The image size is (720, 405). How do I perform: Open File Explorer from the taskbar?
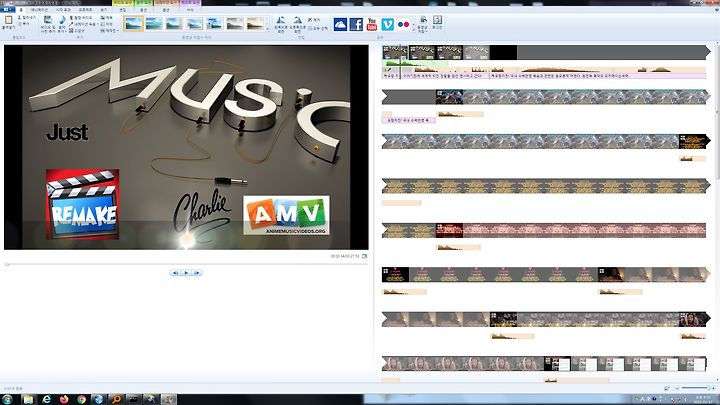click(28, 399)
